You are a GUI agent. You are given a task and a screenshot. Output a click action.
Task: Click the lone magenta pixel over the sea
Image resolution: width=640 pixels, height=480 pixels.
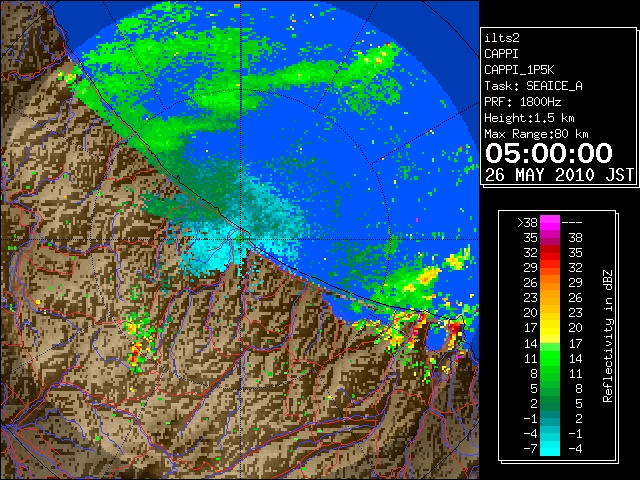pos(417,220)
